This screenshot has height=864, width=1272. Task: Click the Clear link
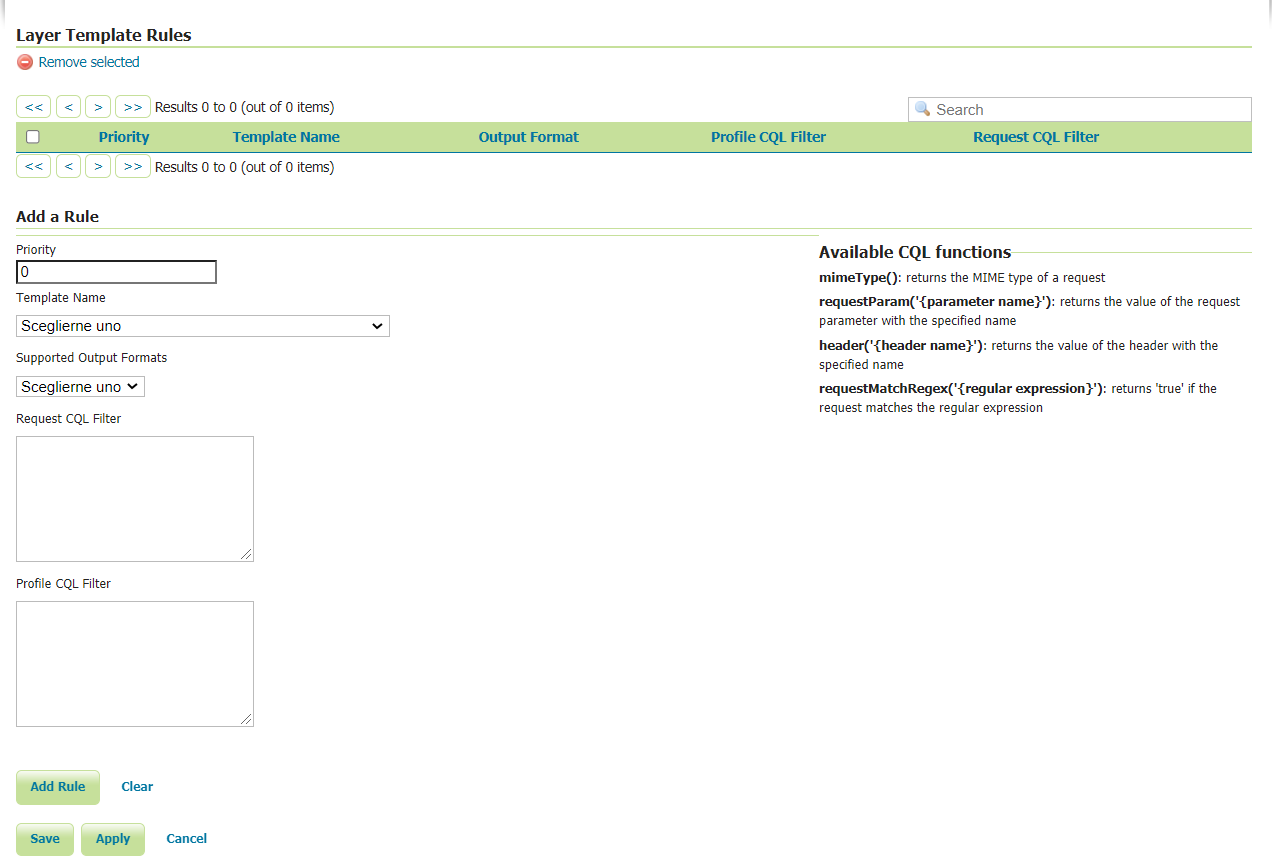pos(137,787)
